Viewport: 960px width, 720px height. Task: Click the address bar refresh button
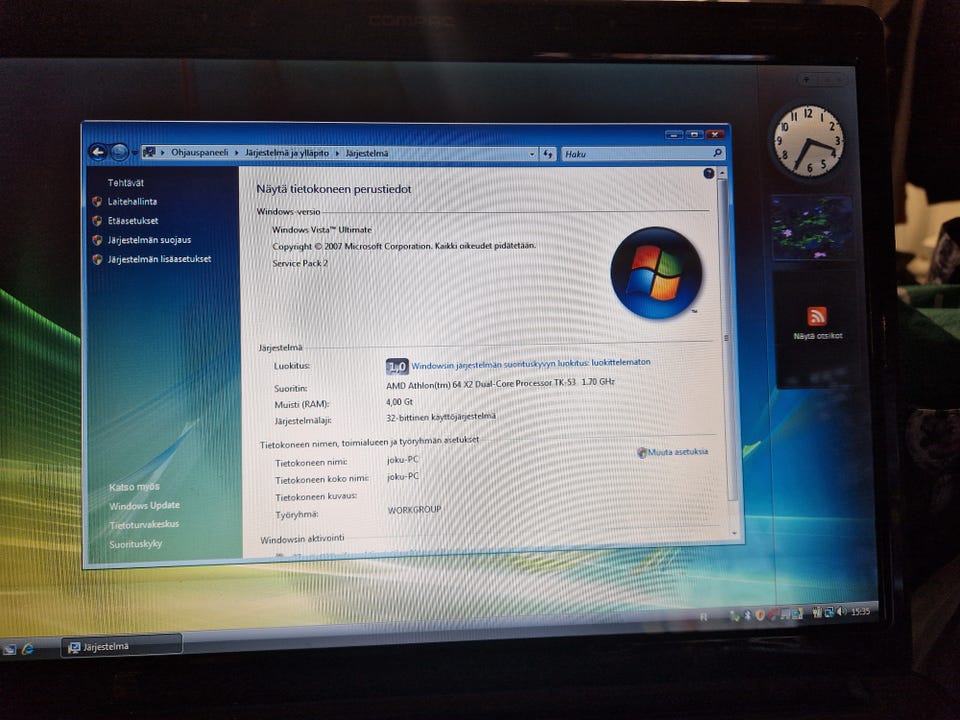point(548,154)
